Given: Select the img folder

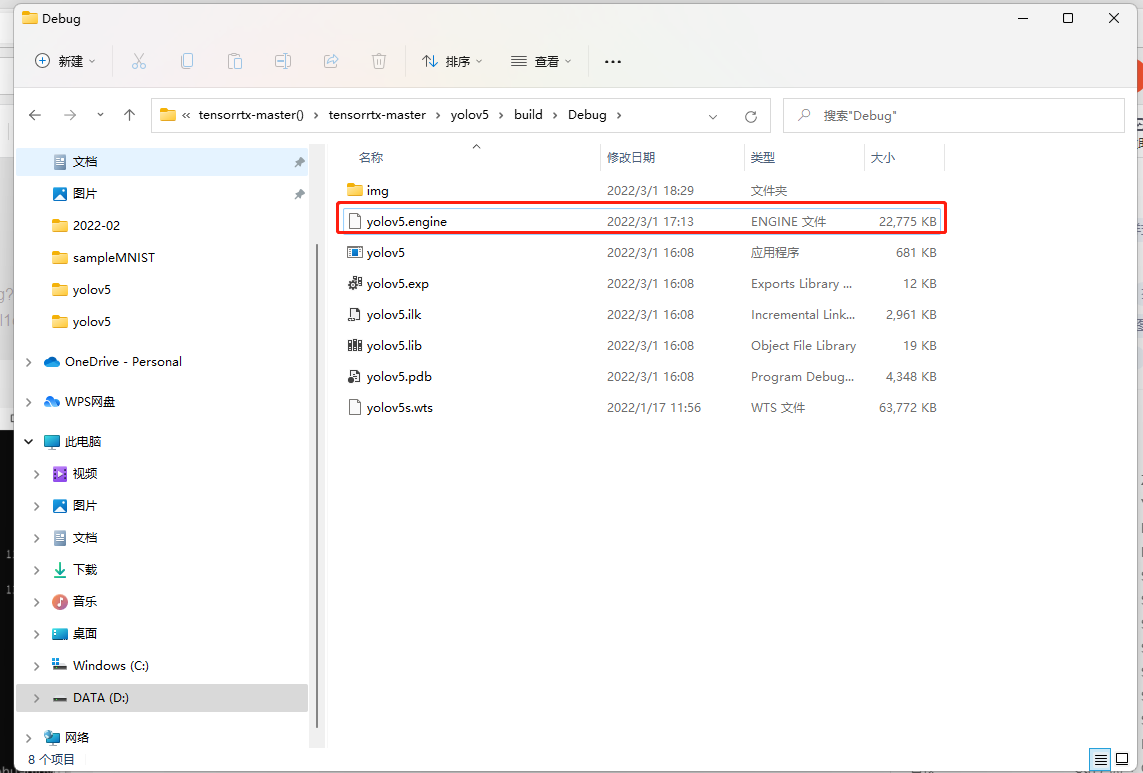Looking at the screenshot, I should [641, 190].
